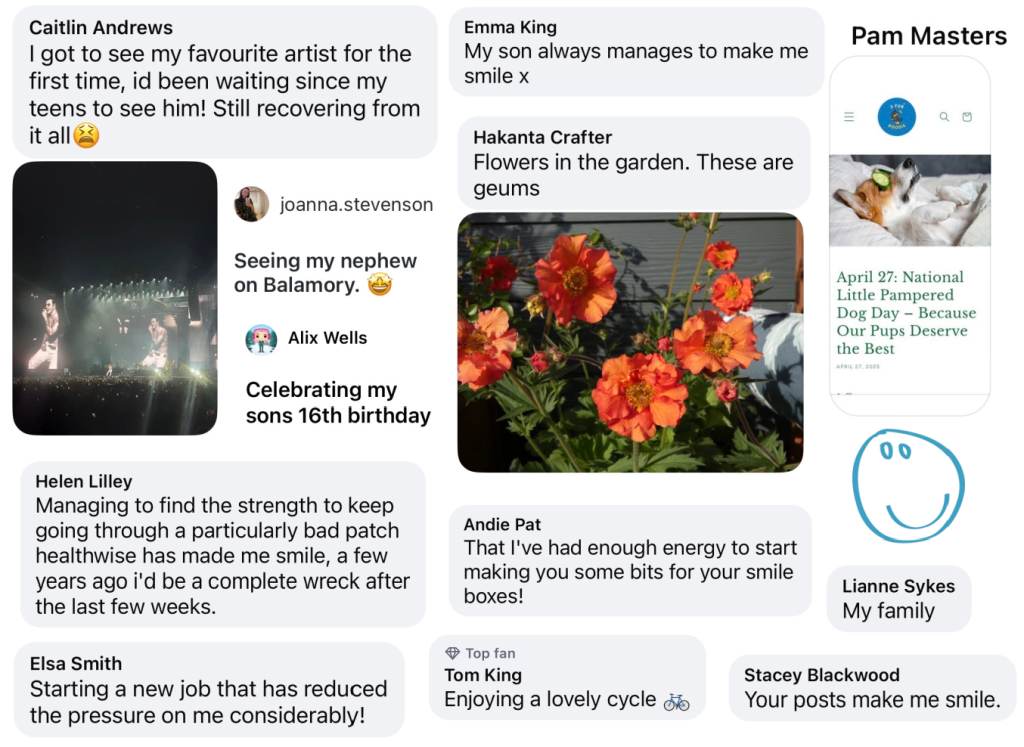The height and width of the screenshot is (747, 1024).
Task: Click the Pam Masters heading
Action: 929,37
